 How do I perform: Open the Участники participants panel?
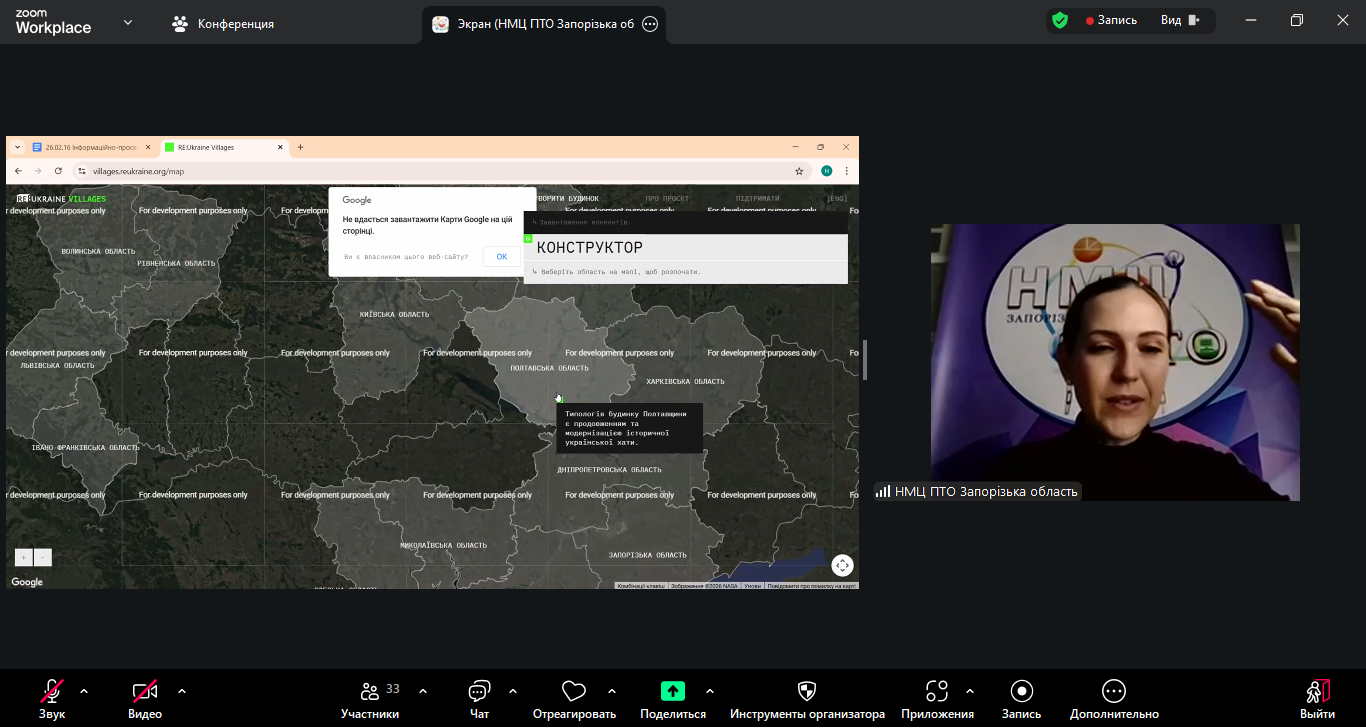[x=370, y=699]
